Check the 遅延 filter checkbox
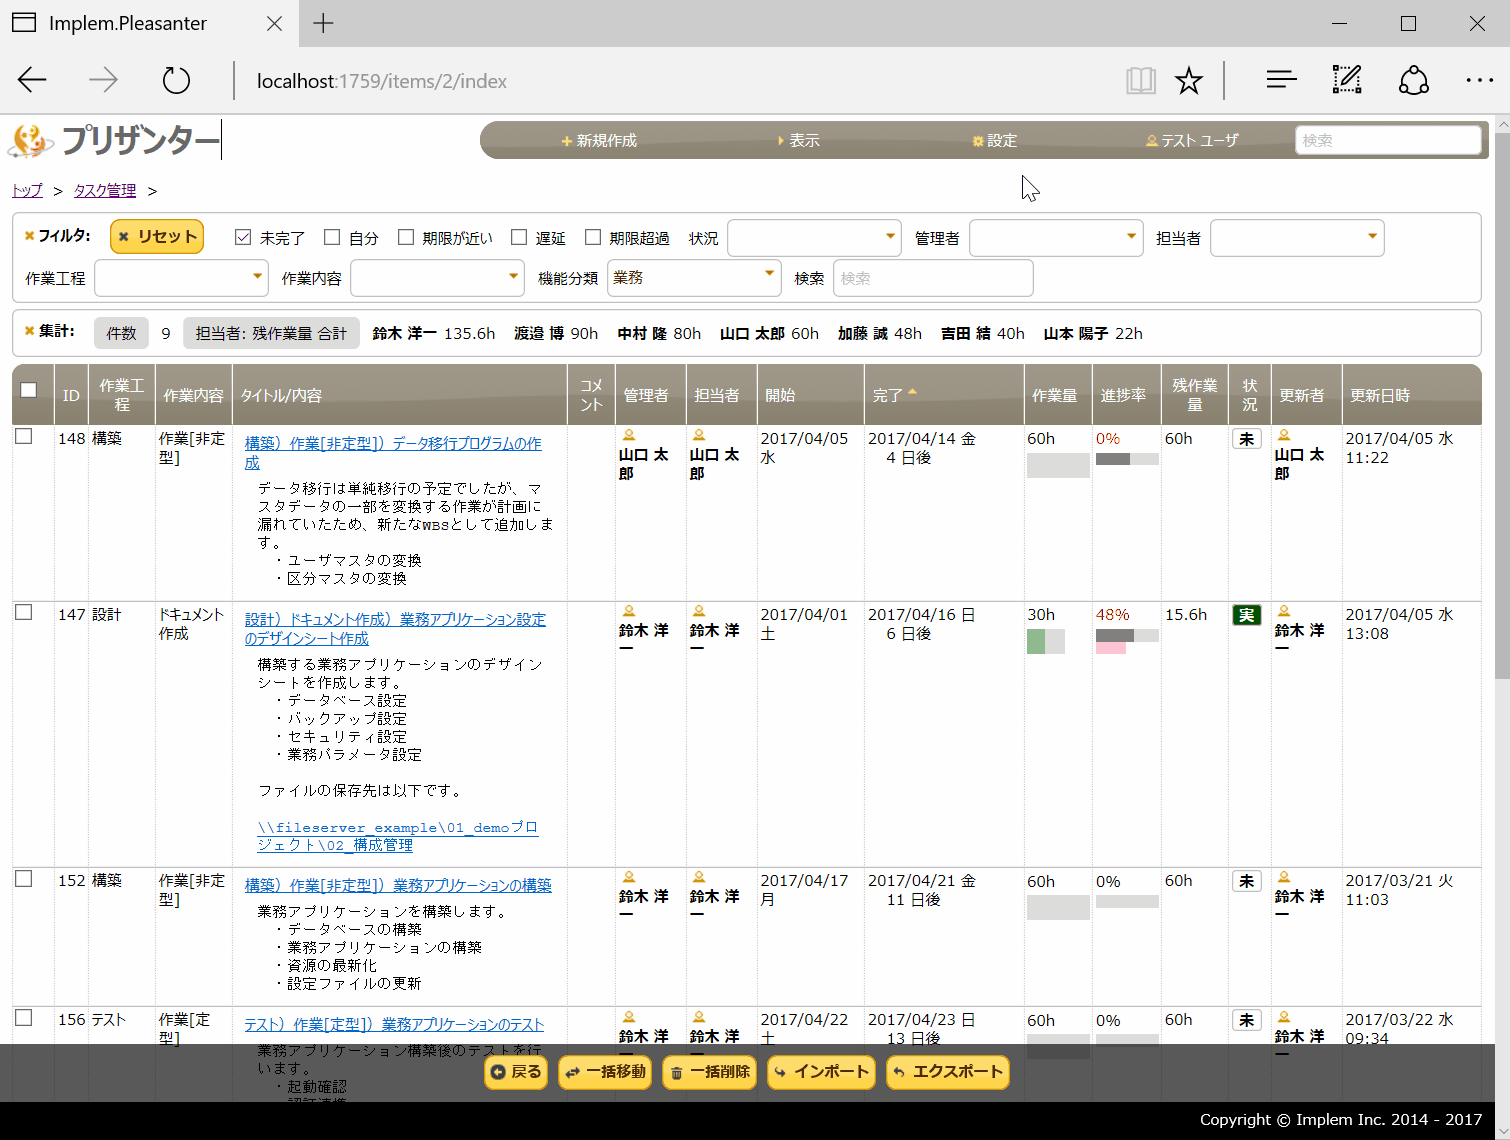 tap(519, 236)
